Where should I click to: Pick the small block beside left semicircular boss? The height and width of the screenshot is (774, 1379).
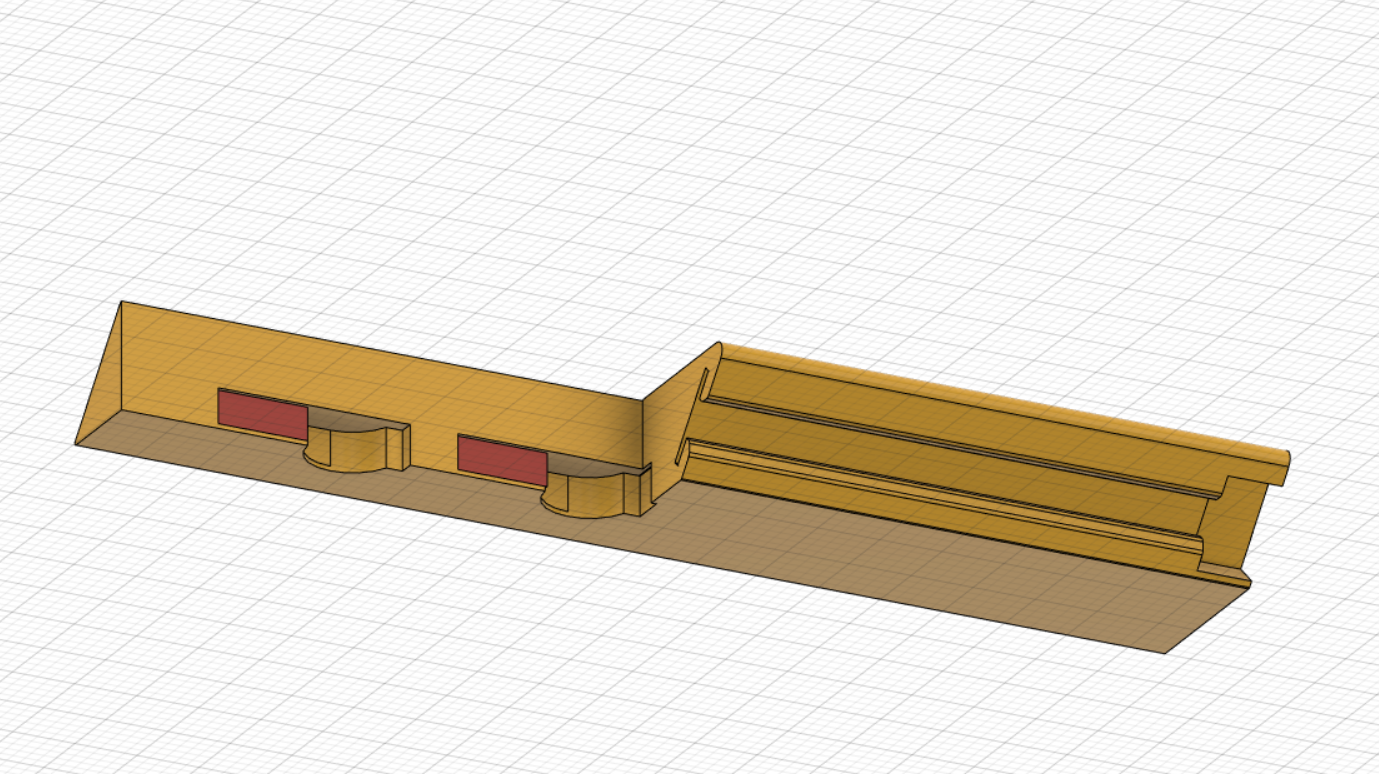(397, 447)
